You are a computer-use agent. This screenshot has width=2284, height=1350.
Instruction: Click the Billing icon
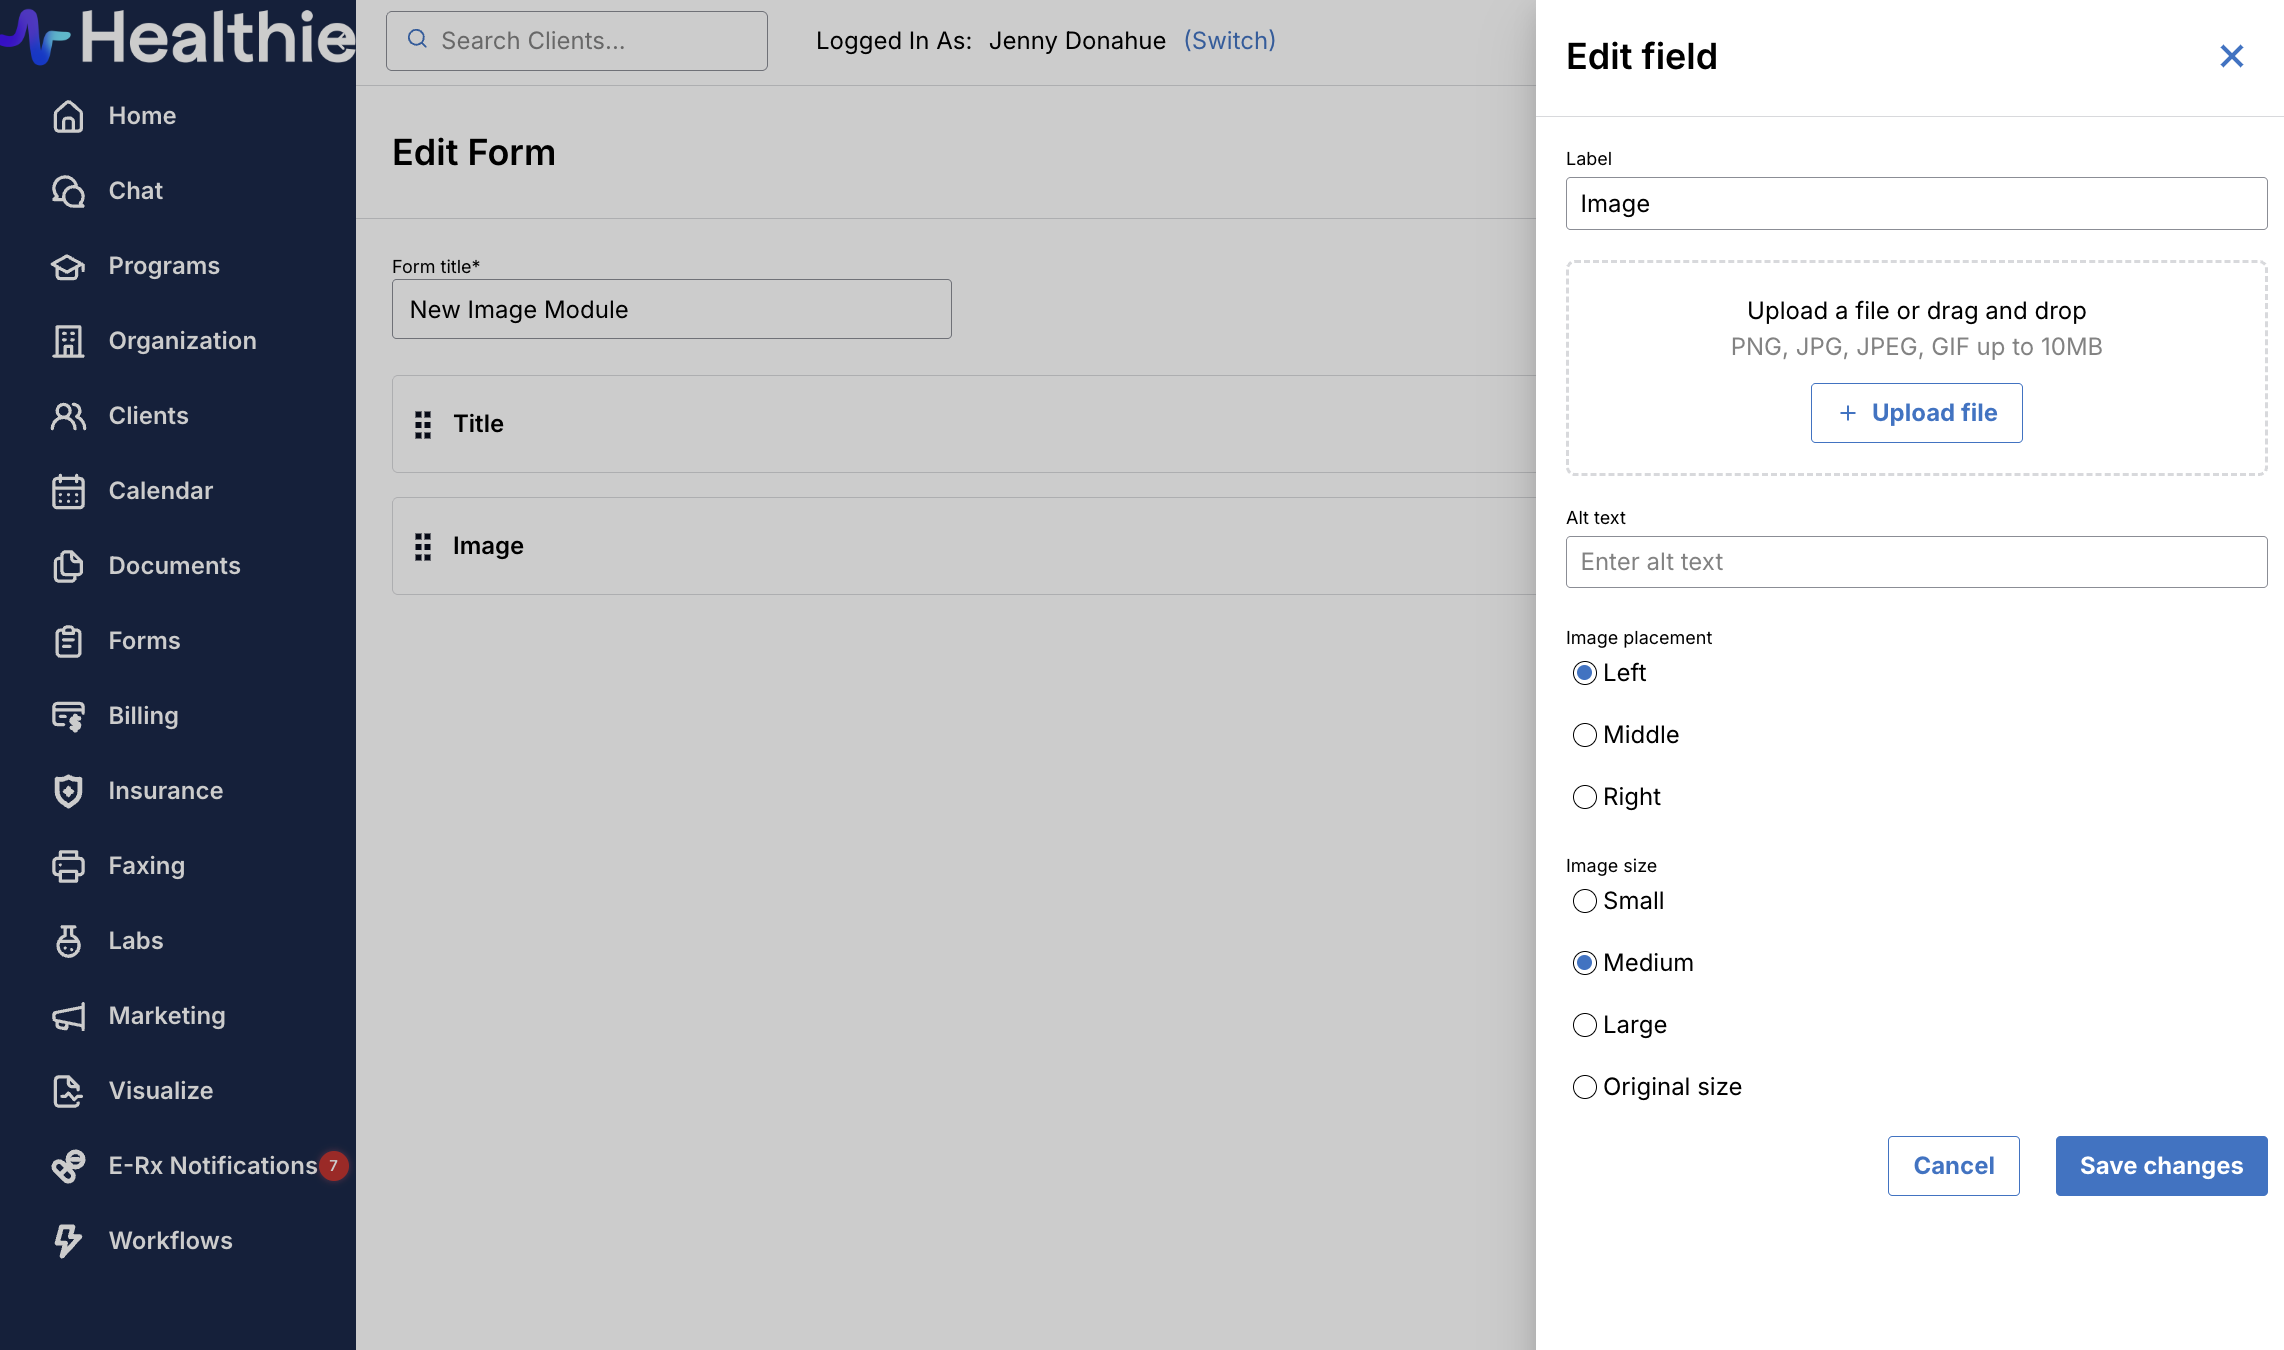pos(68,716)
